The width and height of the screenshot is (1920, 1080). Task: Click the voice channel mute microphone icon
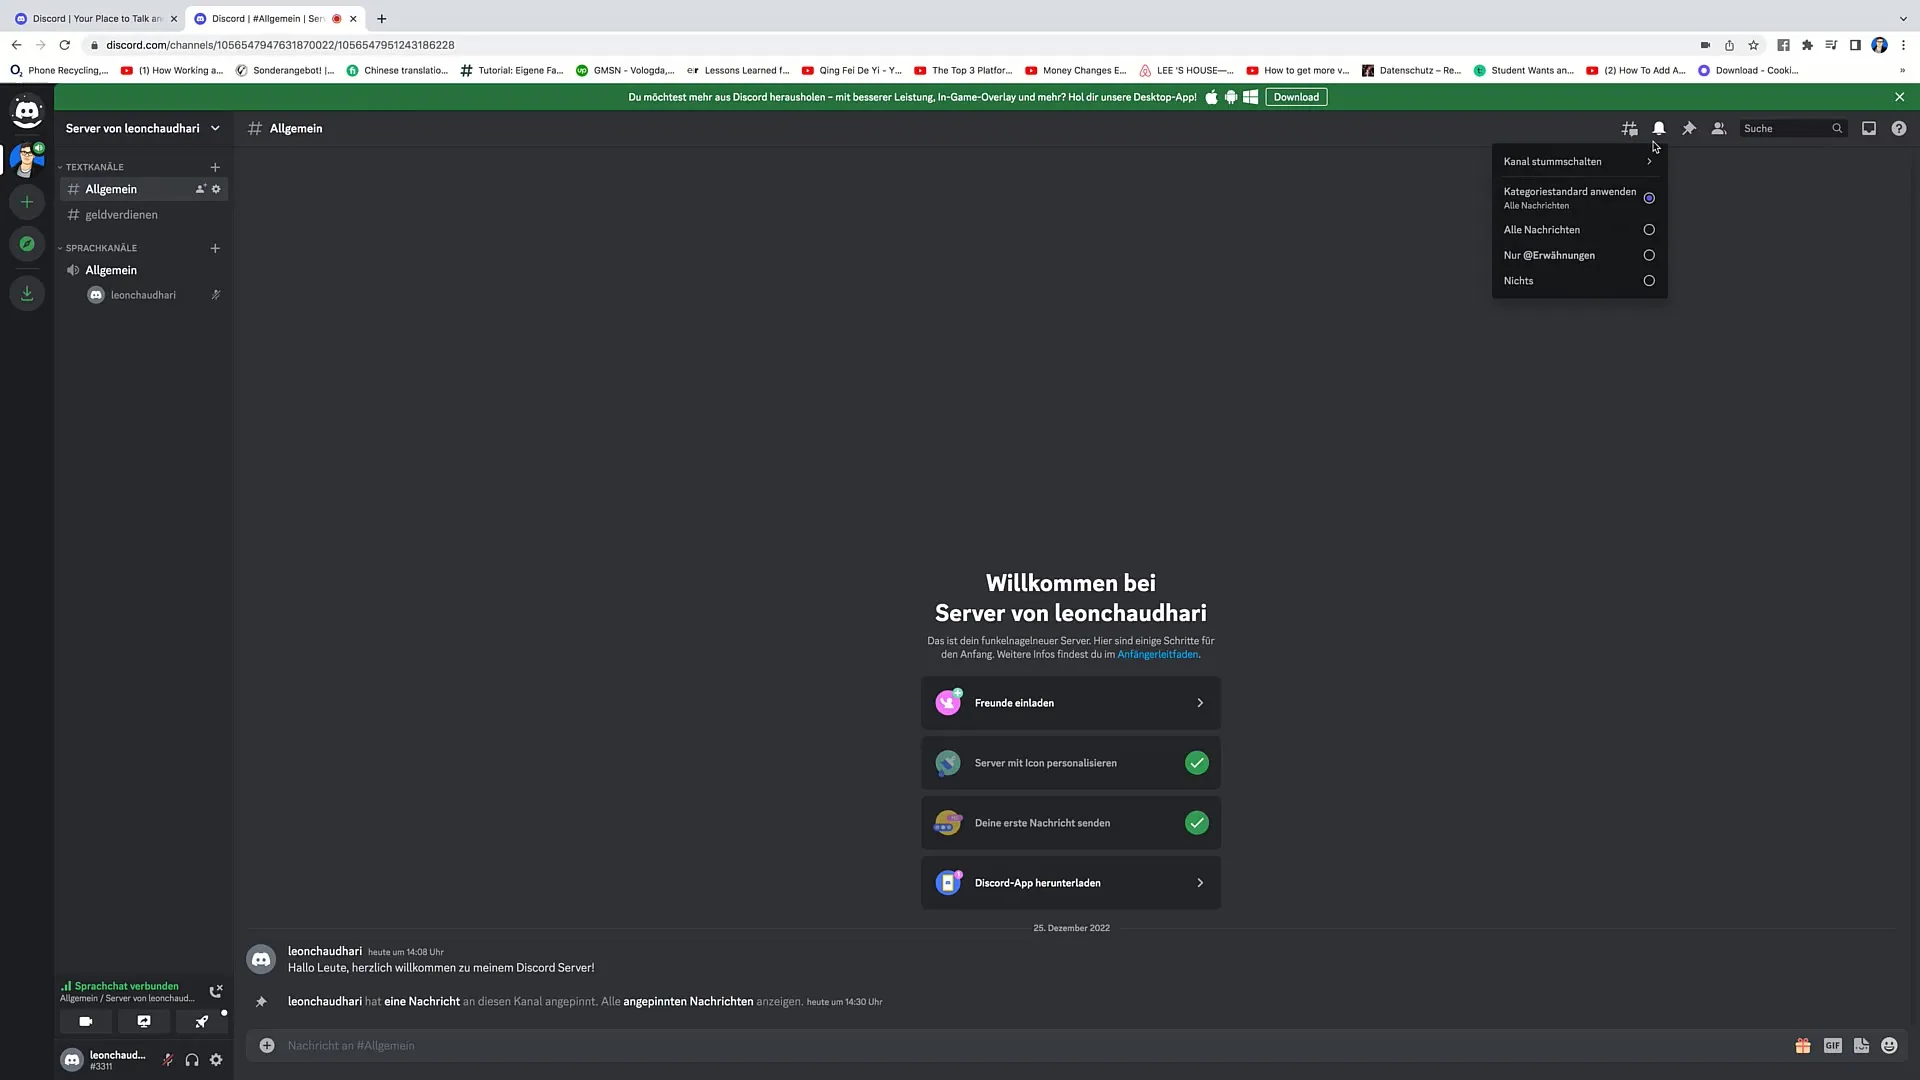point(167,1060)
